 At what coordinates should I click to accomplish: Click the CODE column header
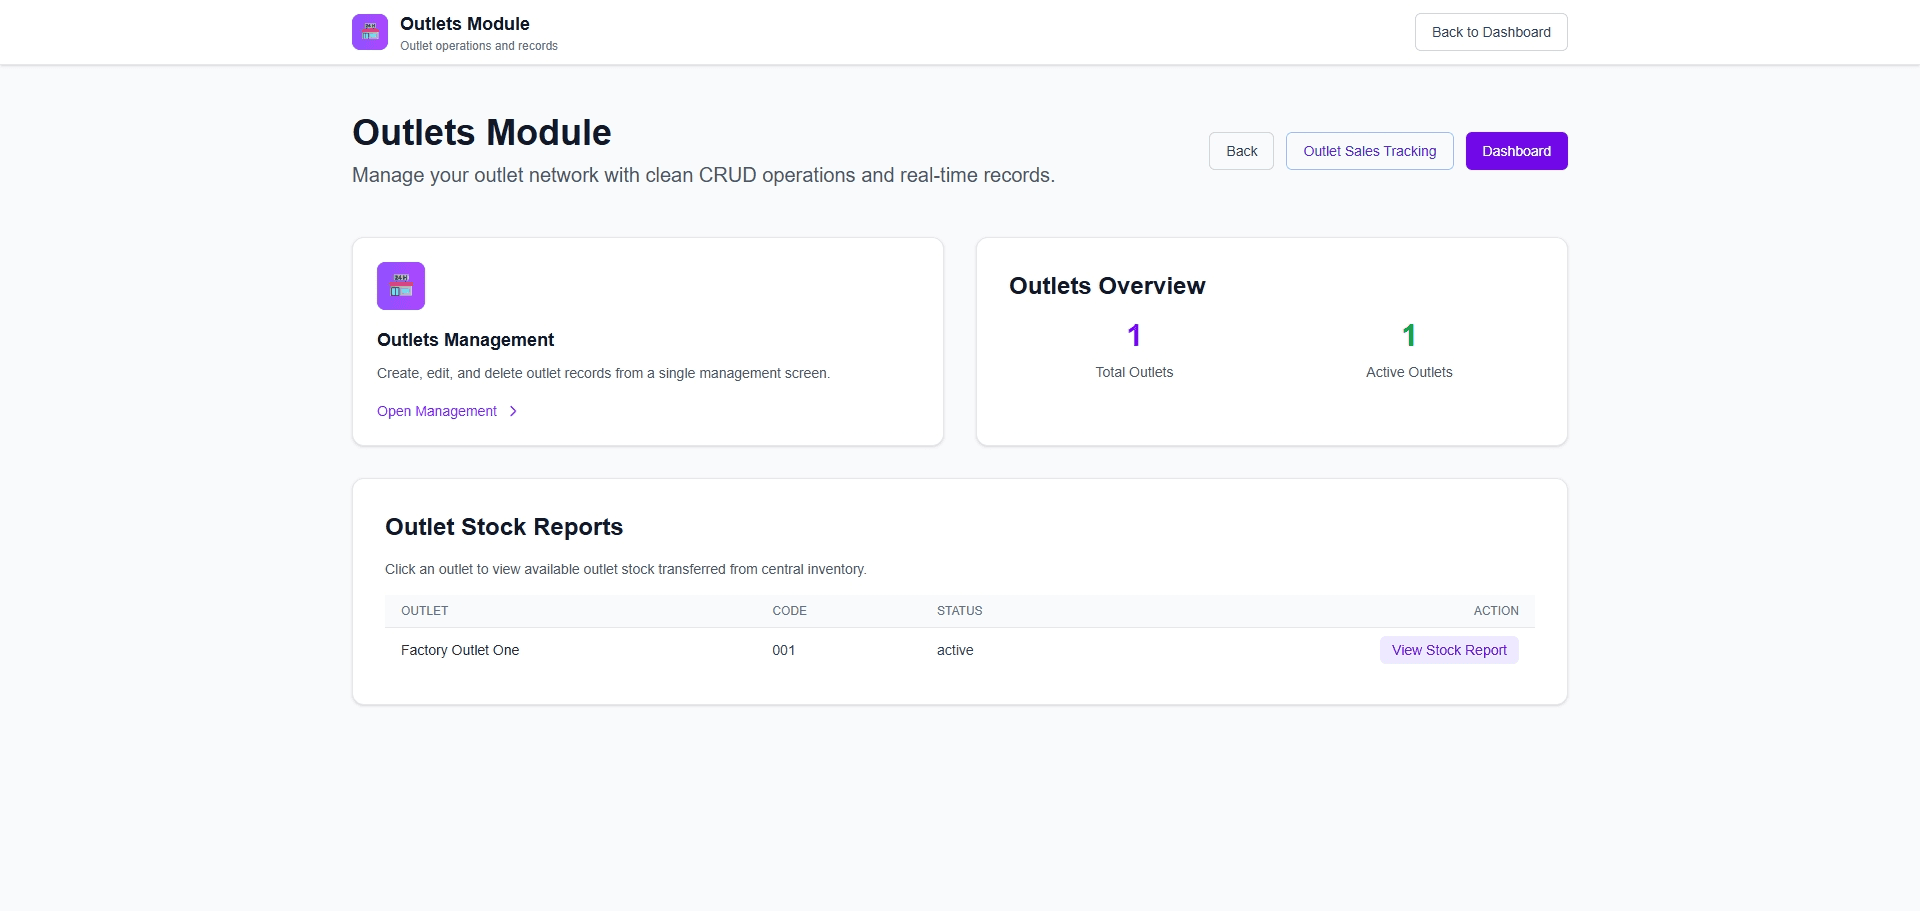789,611
